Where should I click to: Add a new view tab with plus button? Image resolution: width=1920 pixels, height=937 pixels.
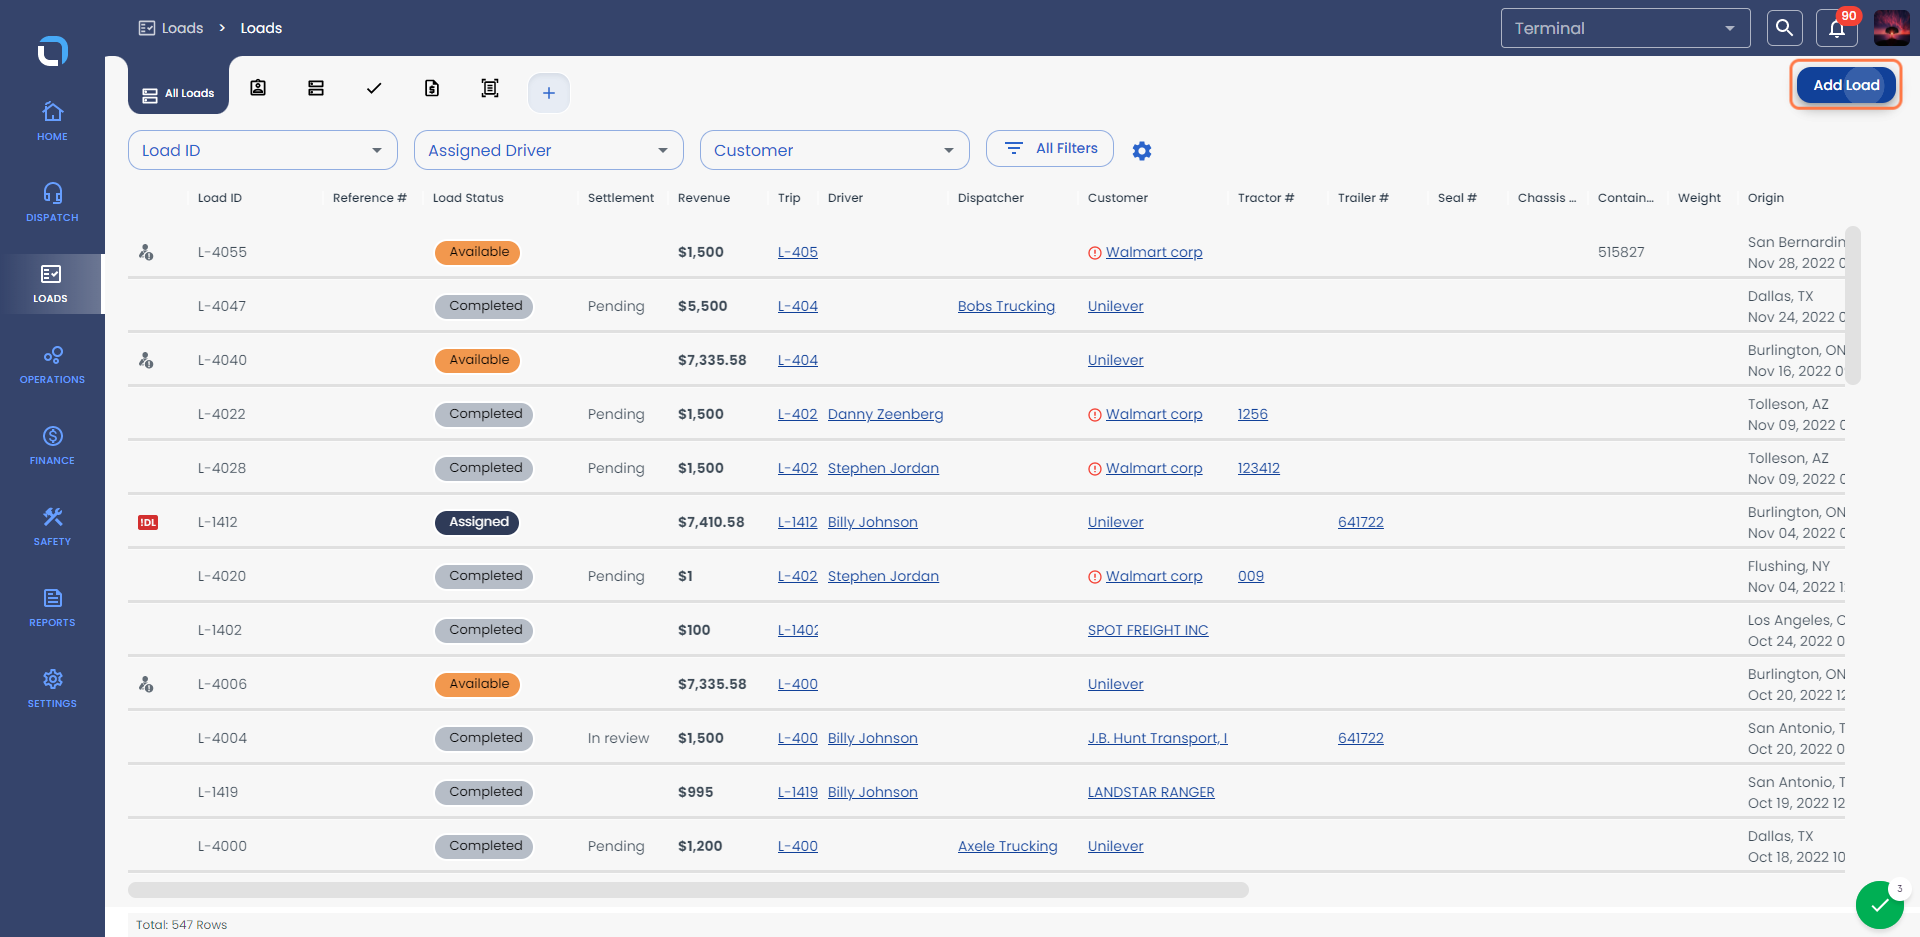coord(549,93)
